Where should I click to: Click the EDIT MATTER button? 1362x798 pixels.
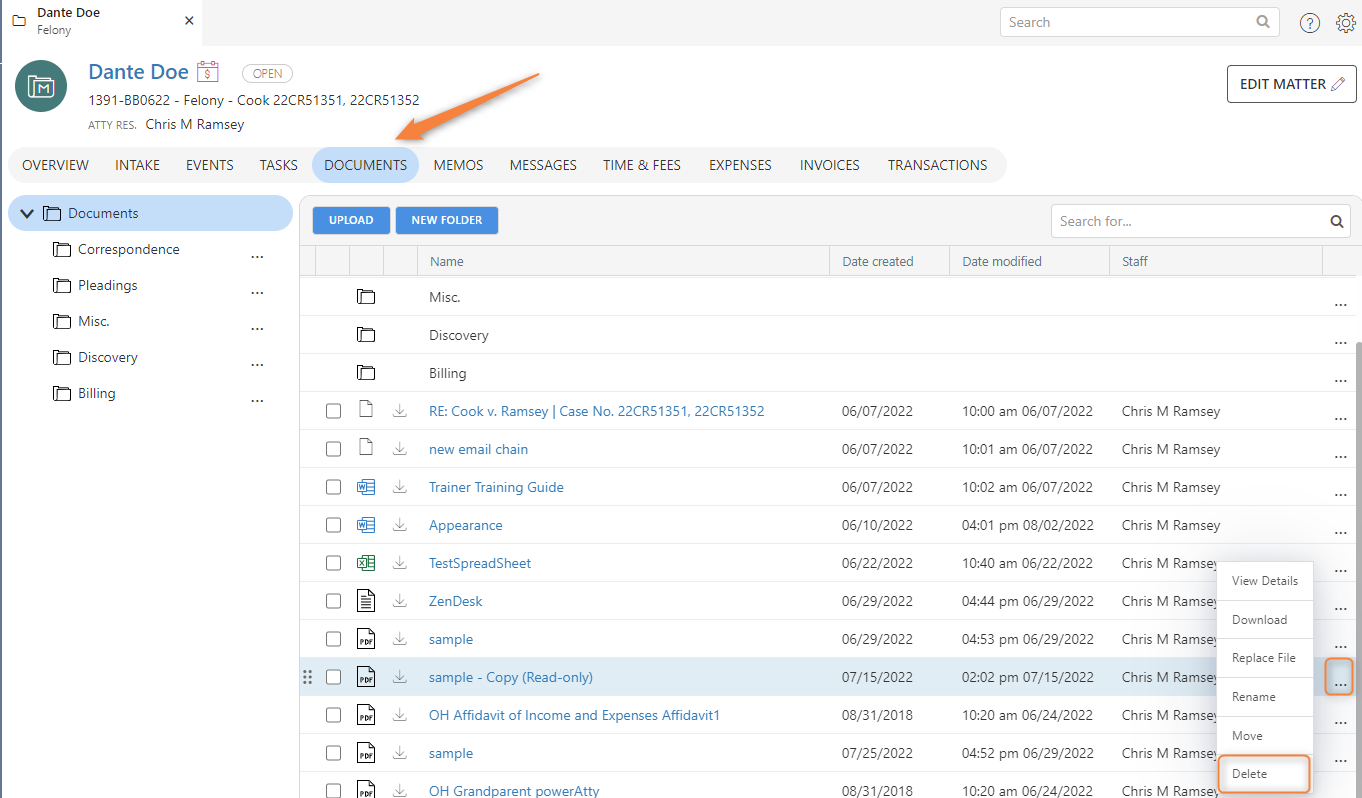[1291, 84]
